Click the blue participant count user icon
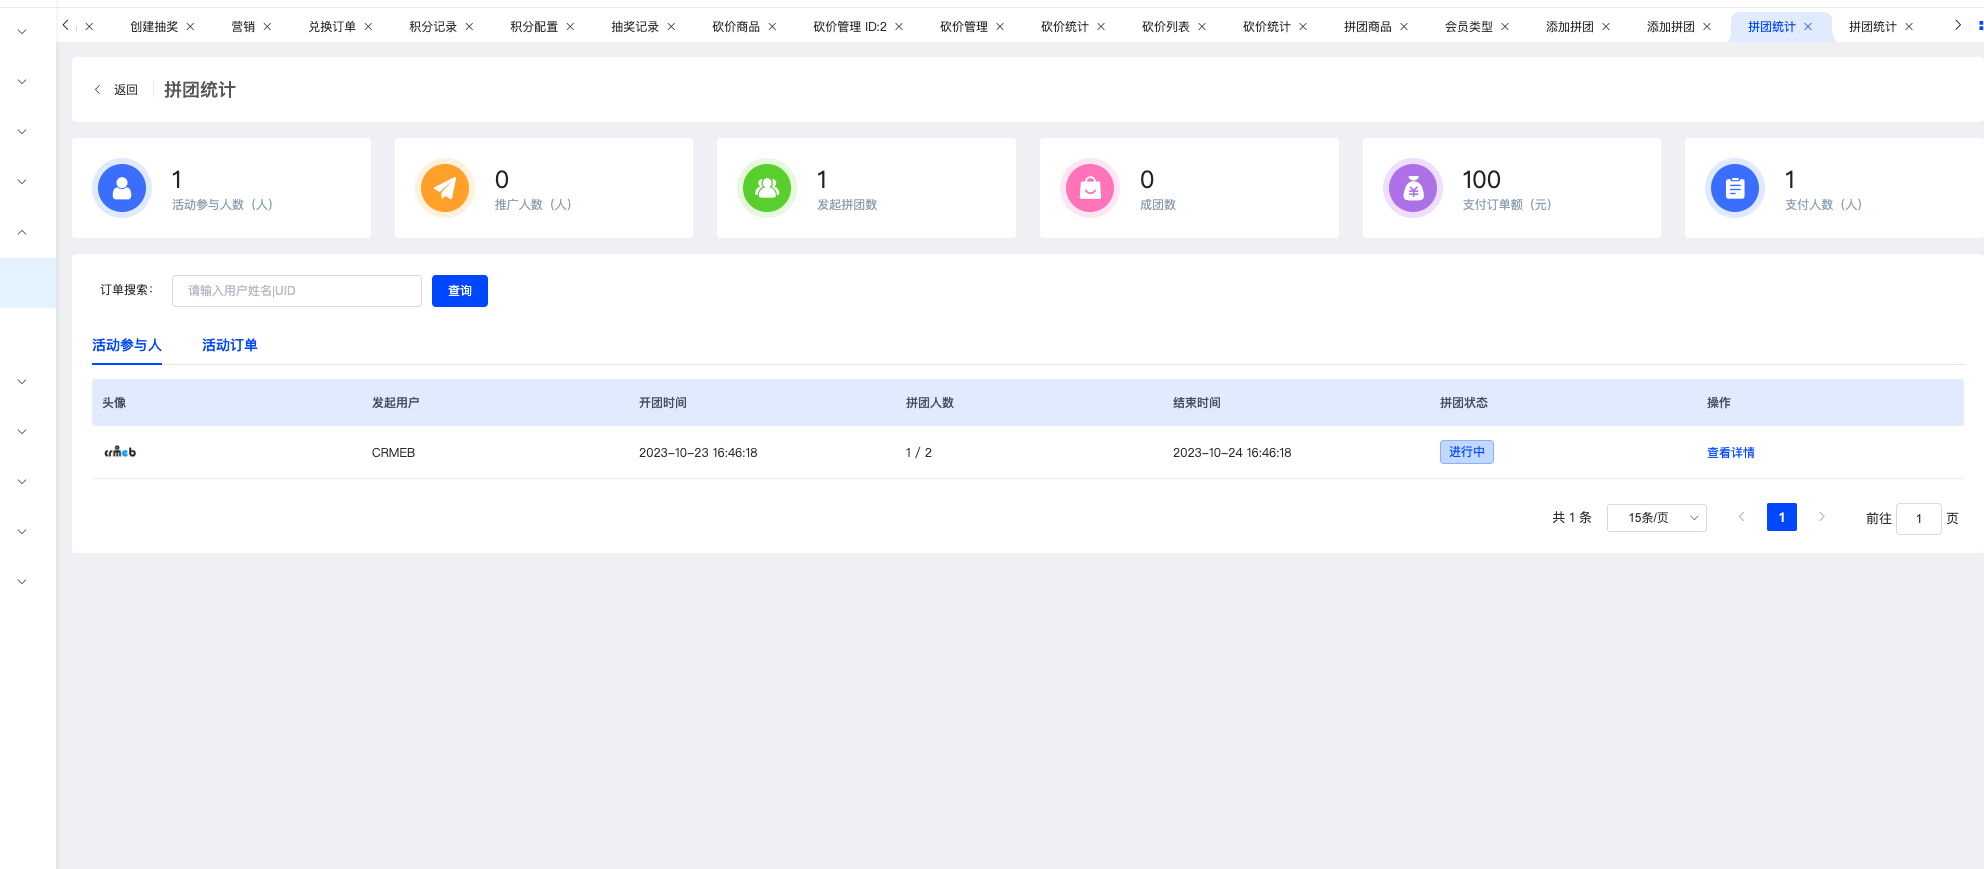This screenshot has height=869, width=1984. (x=122, y=188)
